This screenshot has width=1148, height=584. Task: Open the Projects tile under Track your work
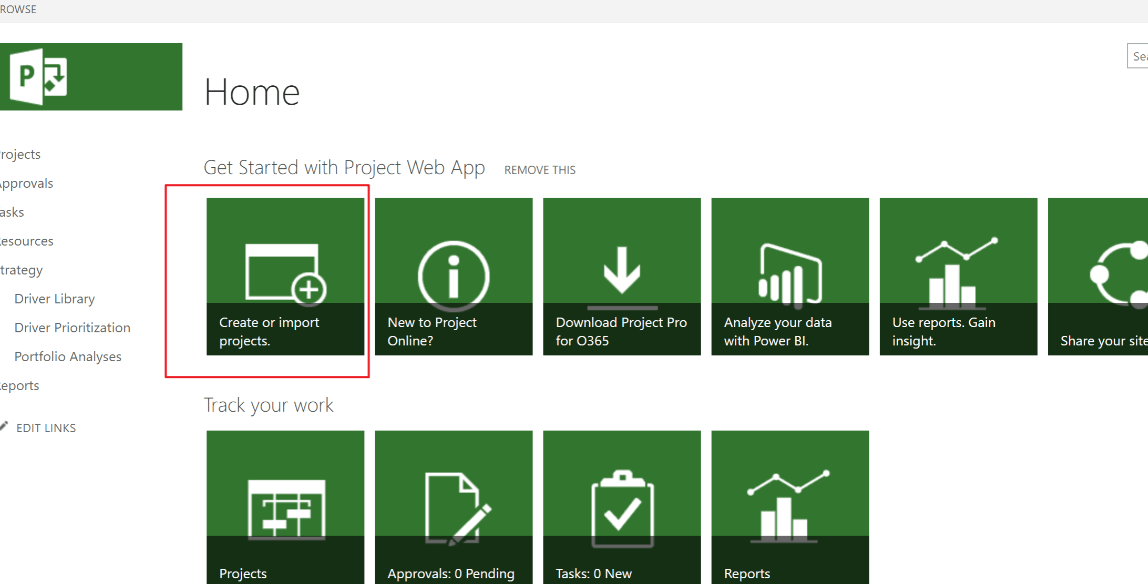click(x=286, y=507)
